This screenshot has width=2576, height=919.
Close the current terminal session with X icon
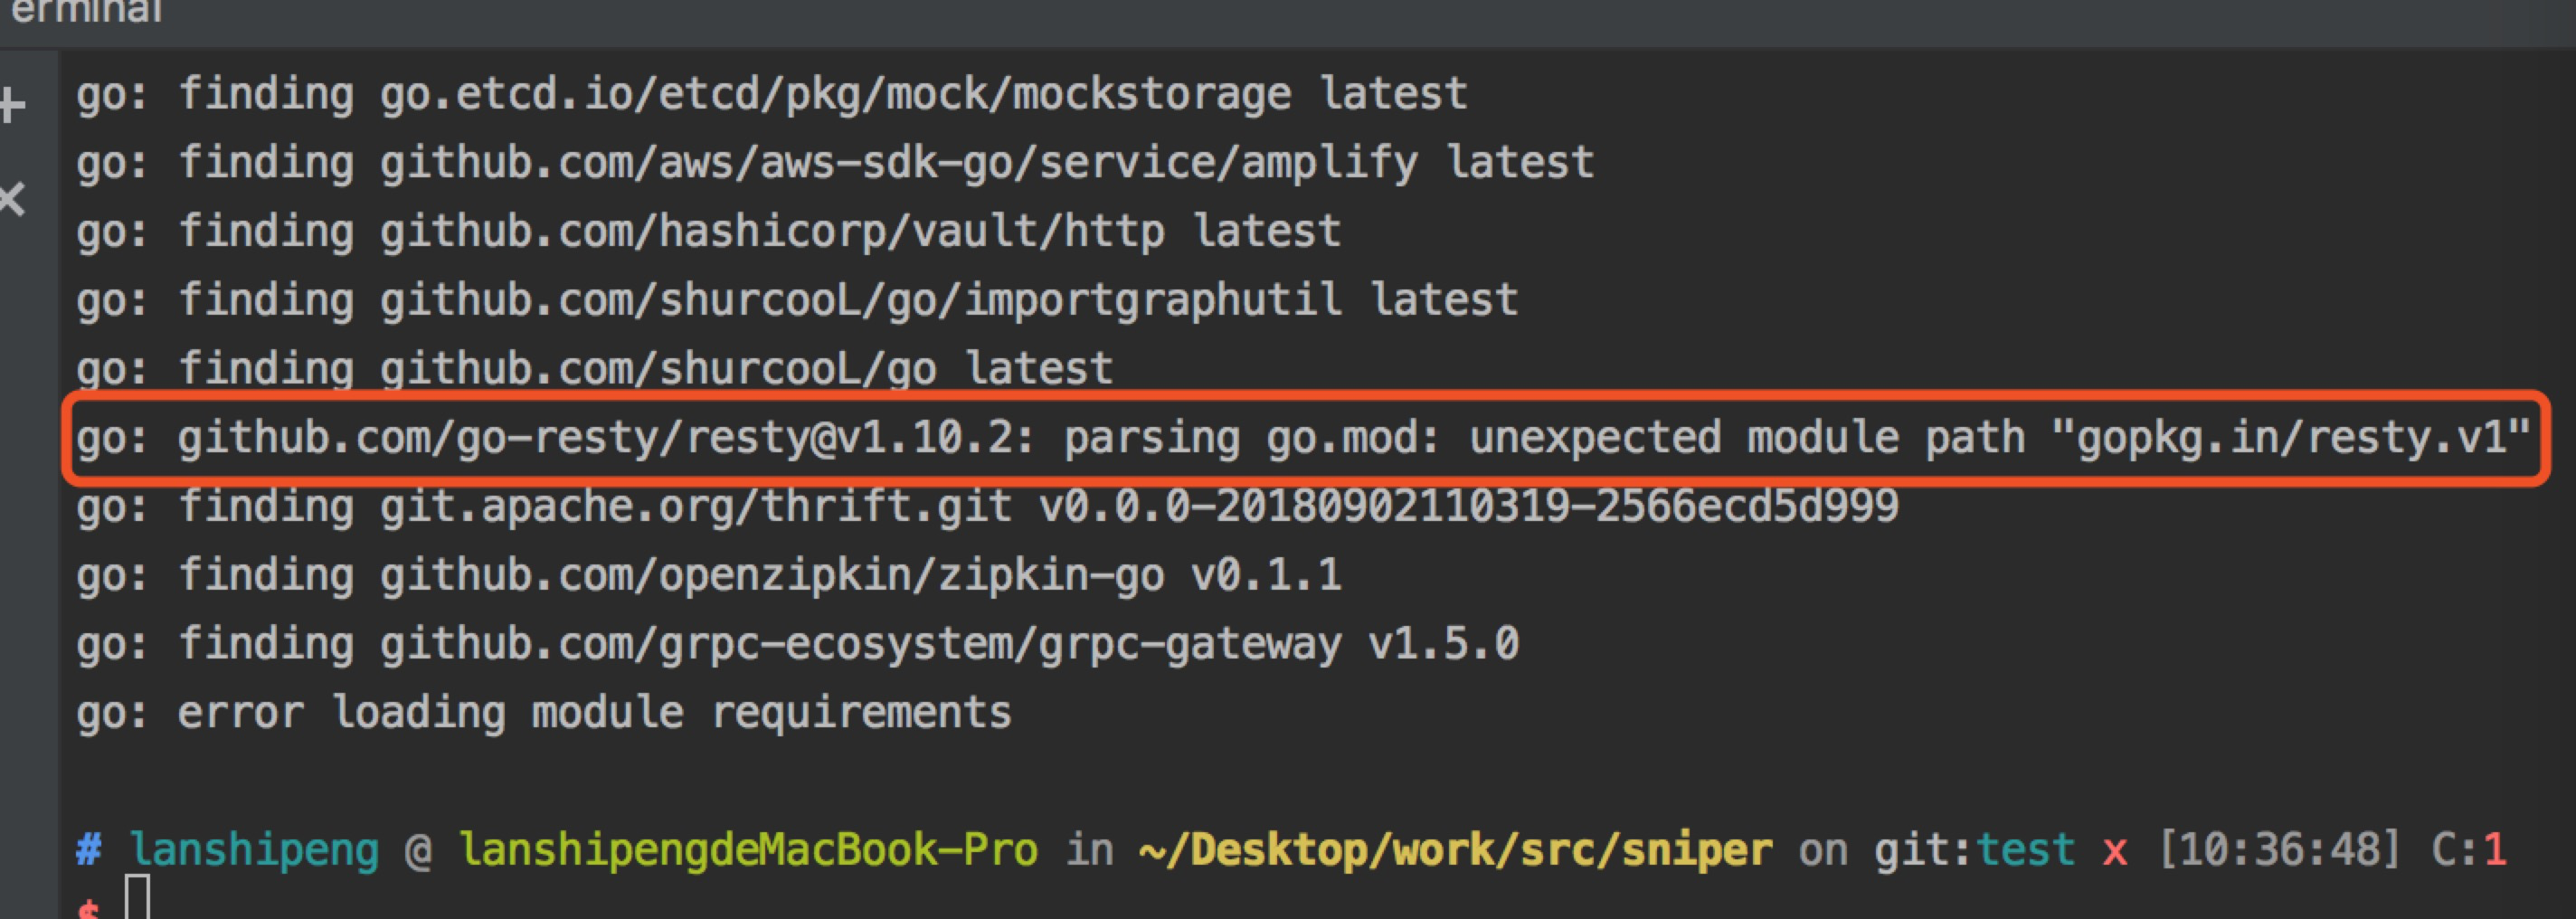pyautogui.click(x=12, y=199)
